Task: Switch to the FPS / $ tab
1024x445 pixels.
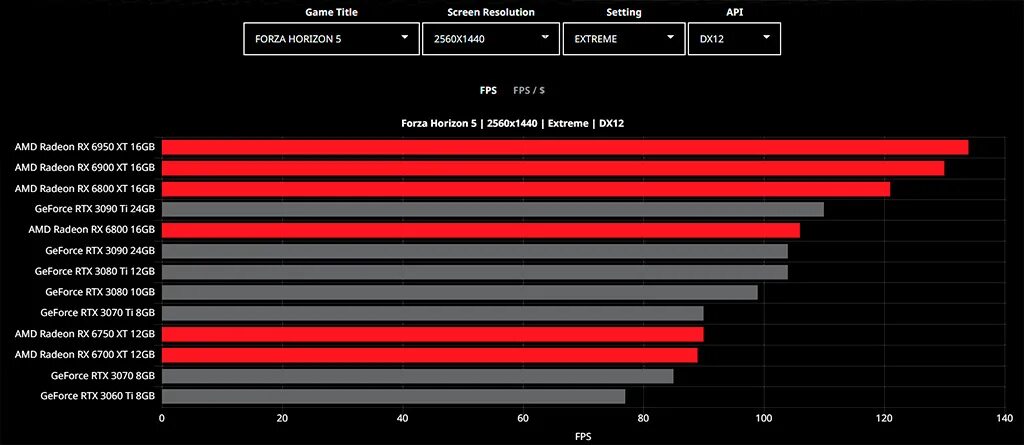Action: click(529, 90)
